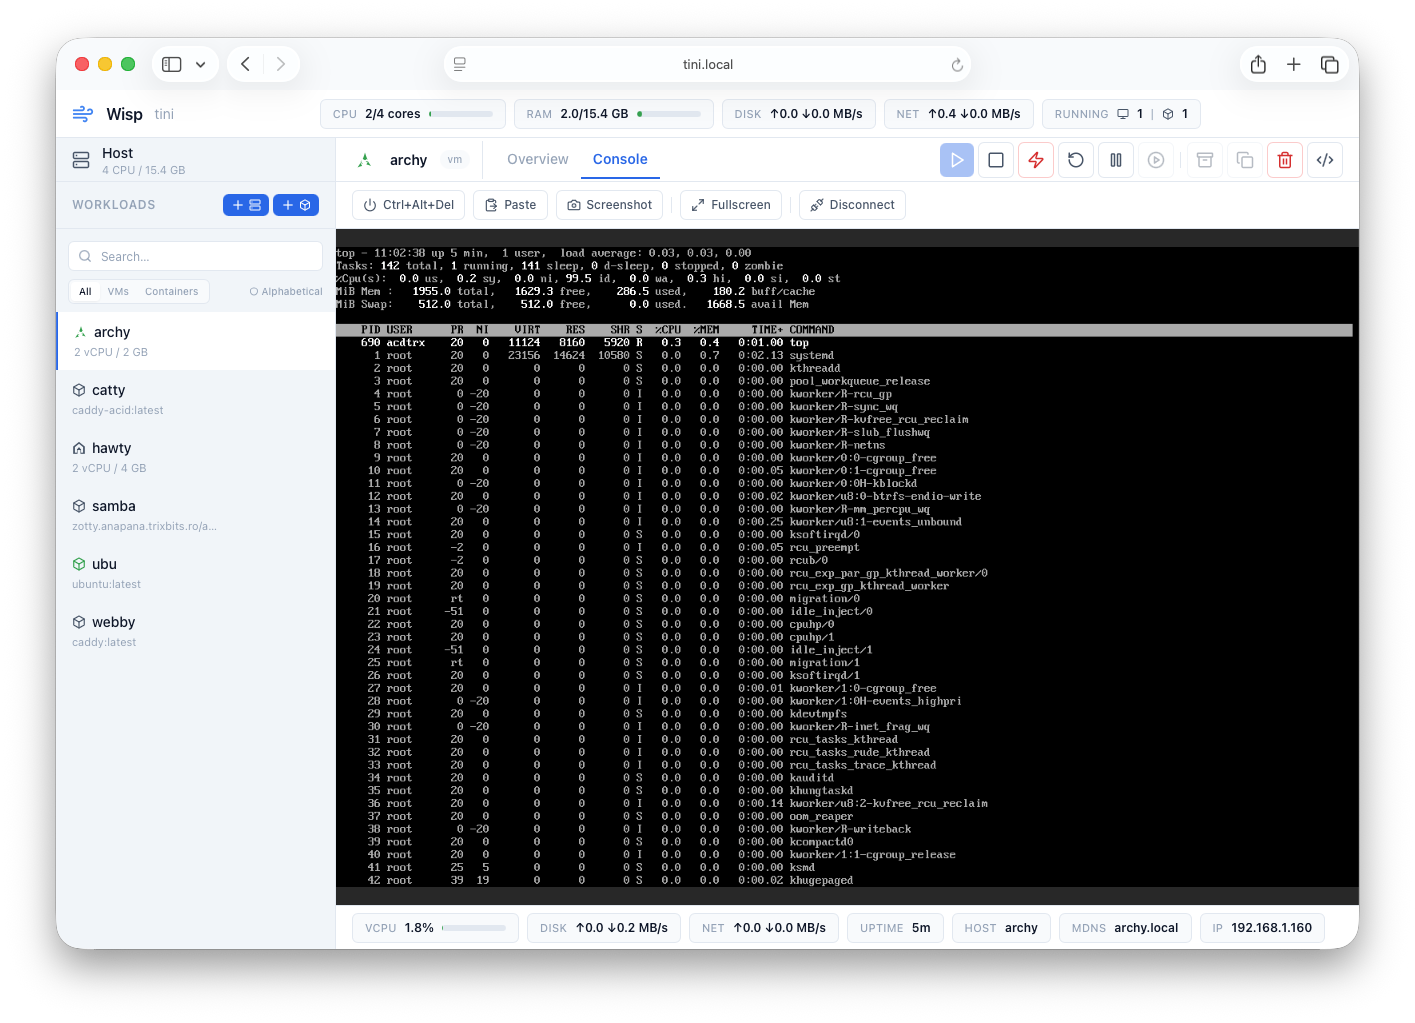The image size is (1415, 1023).
Task: Select the catty container
Action: click(196, 399)
